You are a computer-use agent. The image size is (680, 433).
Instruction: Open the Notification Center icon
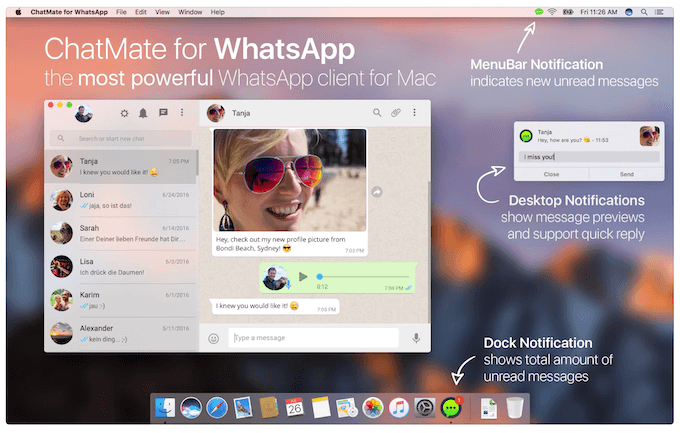pyautogui.click(x=659, y=12)
